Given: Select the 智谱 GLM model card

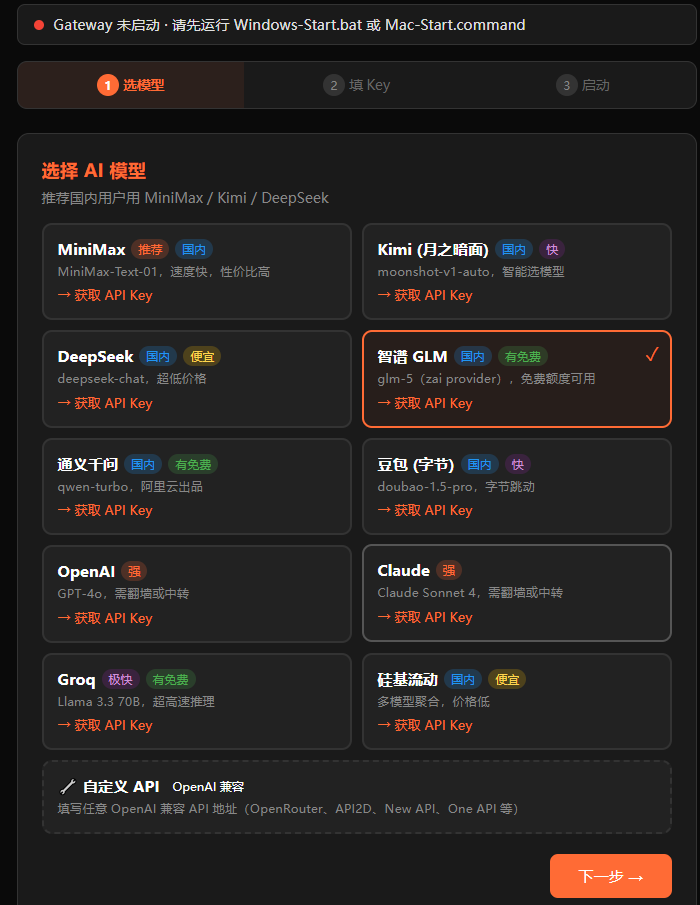Looking at the screenshot, I should [x=516, y=379].
